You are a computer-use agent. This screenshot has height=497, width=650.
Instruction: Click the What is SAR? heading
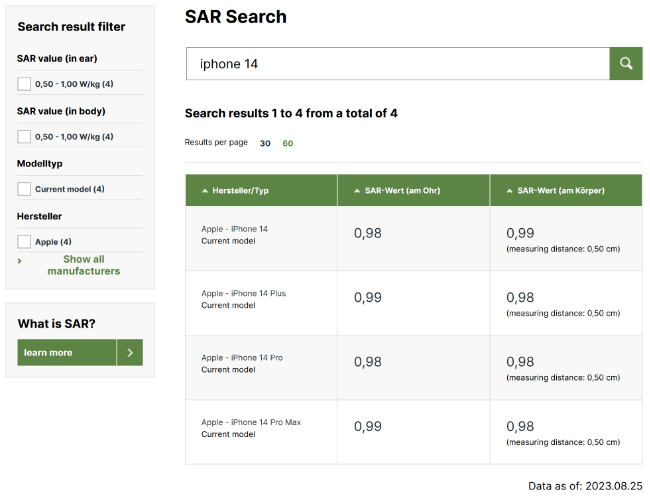tap(56, 323)
